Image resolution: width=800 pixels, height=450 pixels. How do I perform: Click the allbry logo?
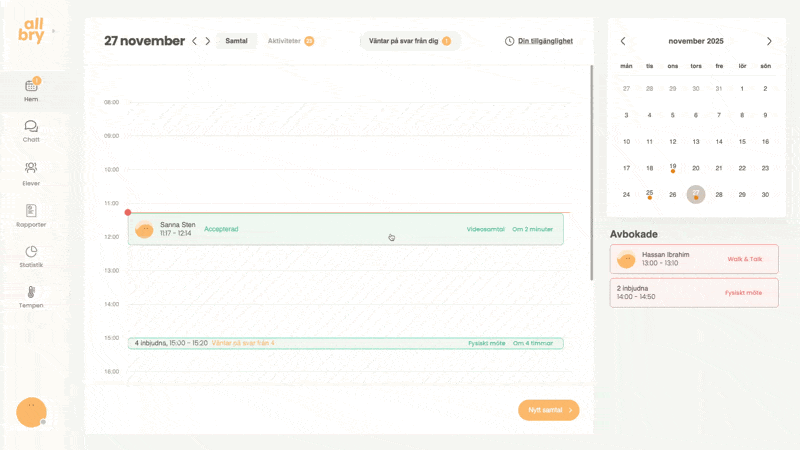tap(32, 30)
